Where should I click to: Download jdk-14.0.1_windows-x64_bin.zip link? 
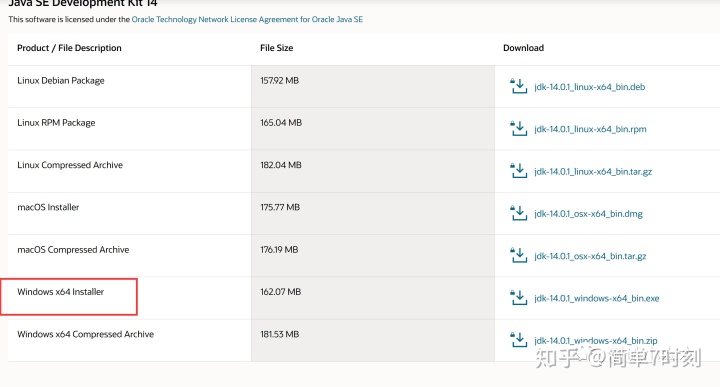click(x=596, y=341)
